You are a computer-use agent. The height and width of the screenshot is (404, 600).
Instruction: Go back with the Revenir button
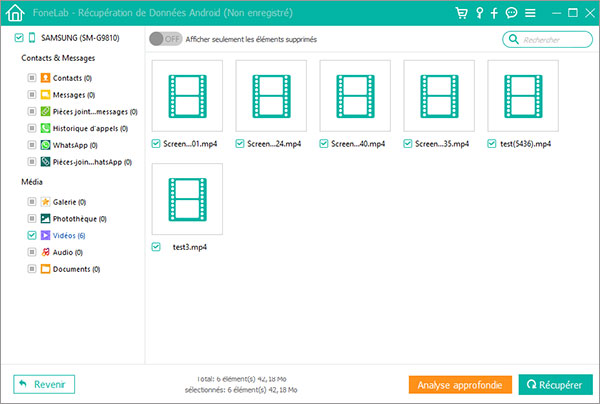point(43,384)
